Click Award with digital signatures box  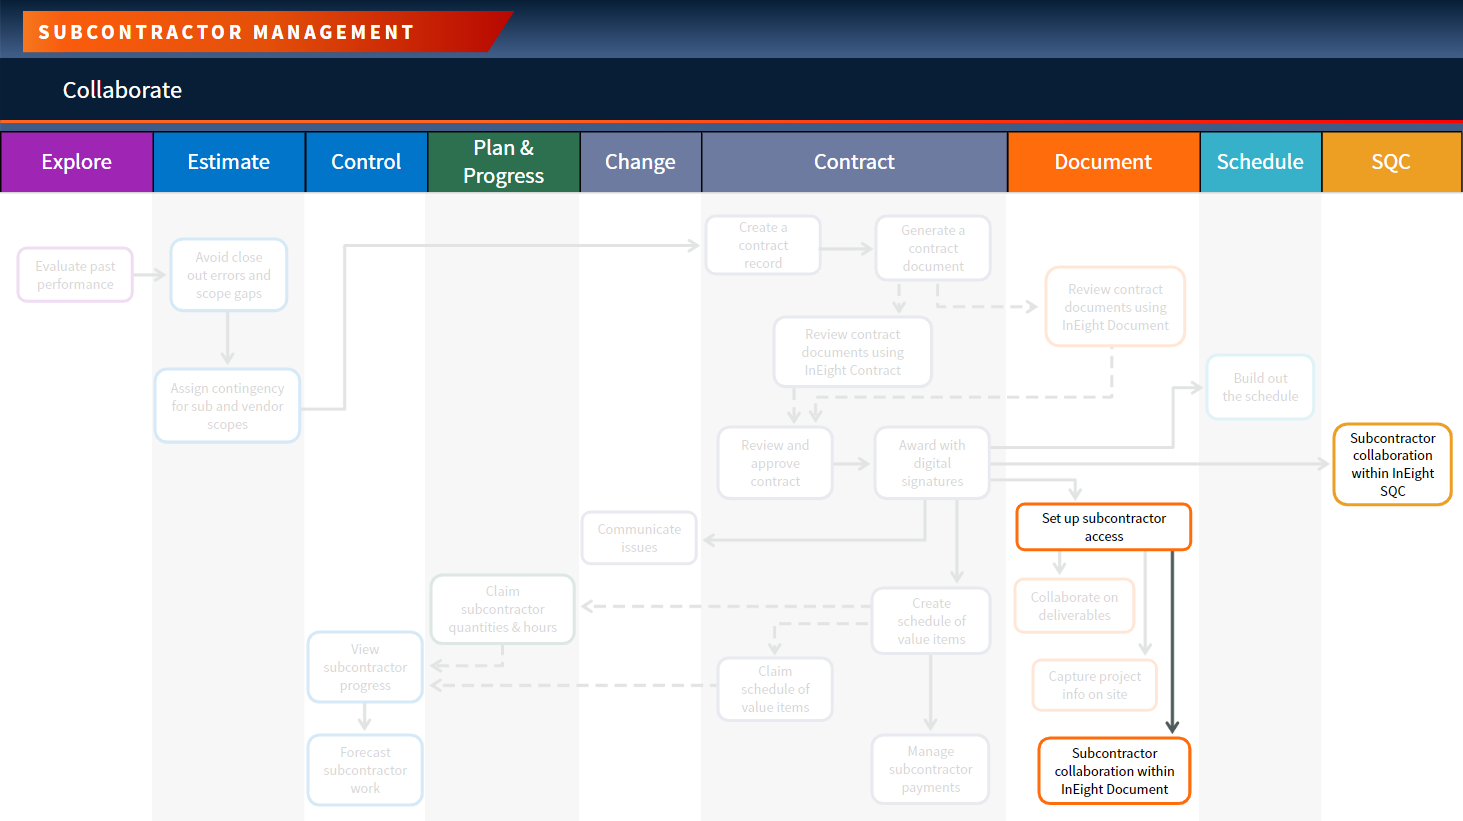click(932, 463)
